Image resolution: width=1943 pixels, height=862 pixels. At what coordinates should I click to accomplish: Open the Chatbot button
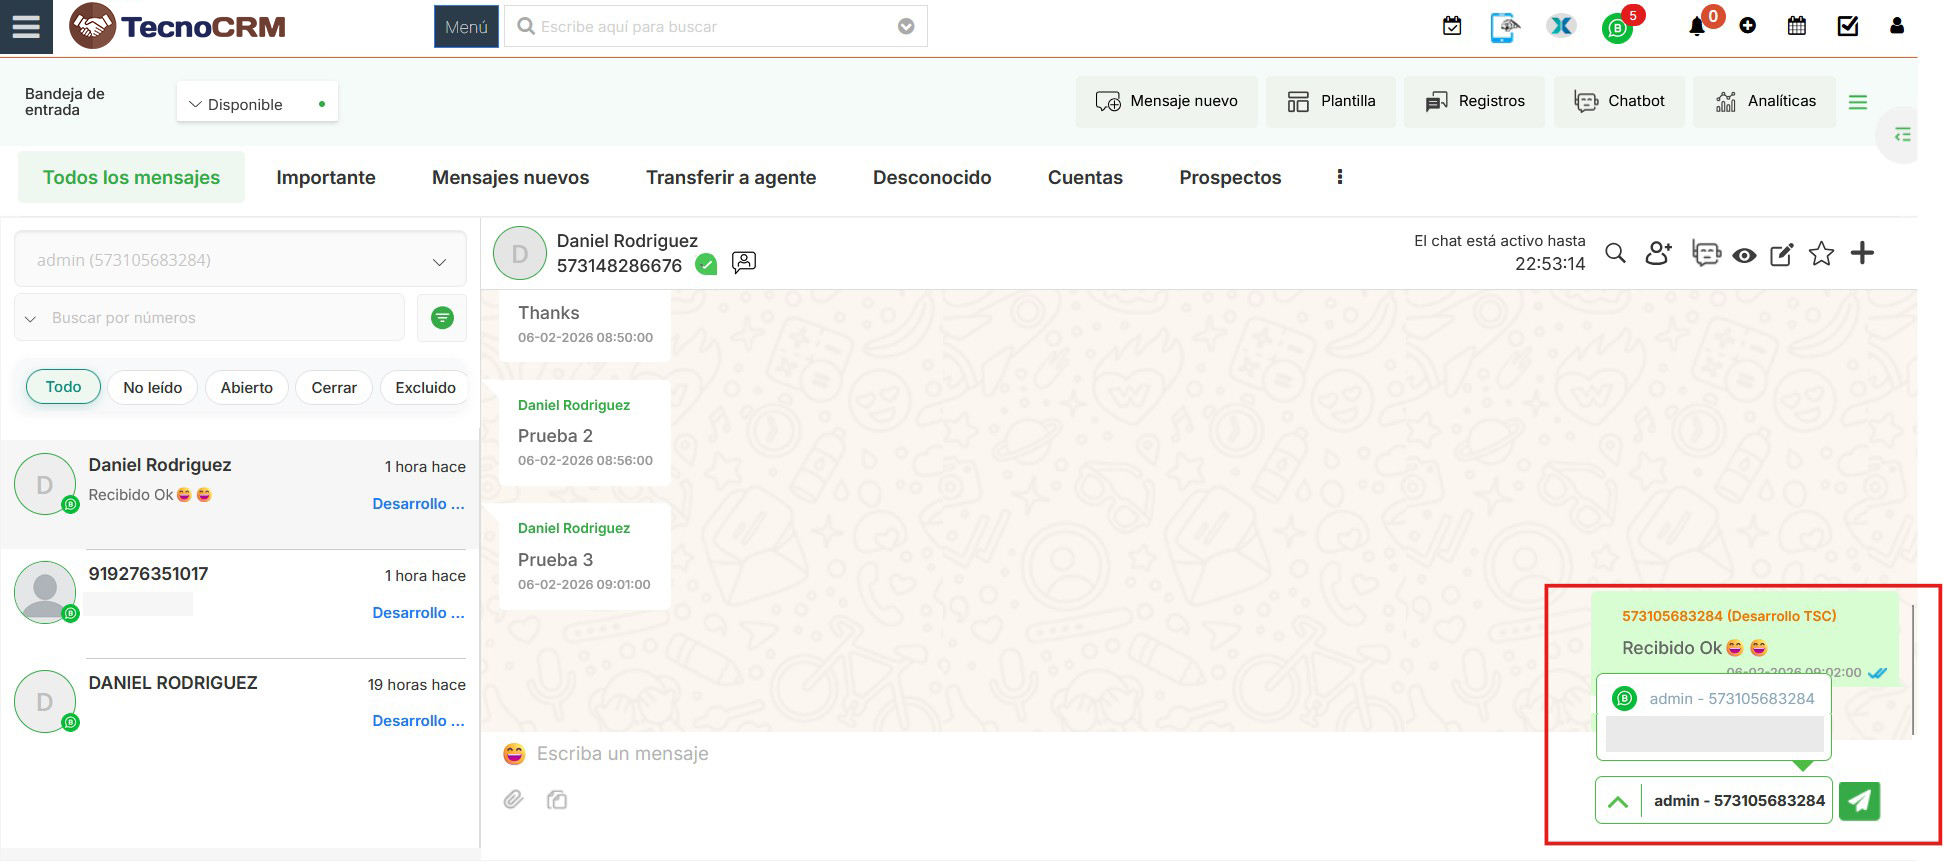1619,101
